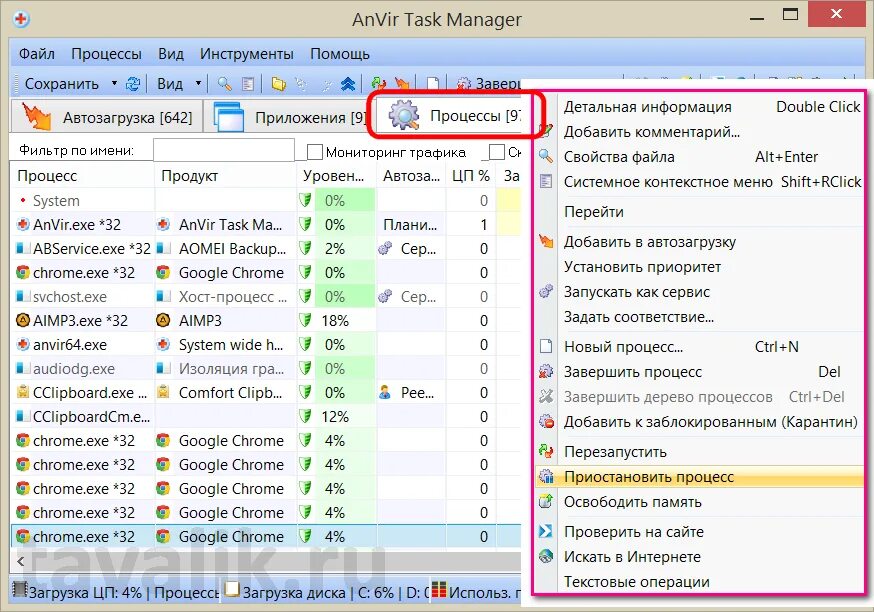Click the Завер... kill process toolbar button
Screen dimensions: 874x612
488,84
